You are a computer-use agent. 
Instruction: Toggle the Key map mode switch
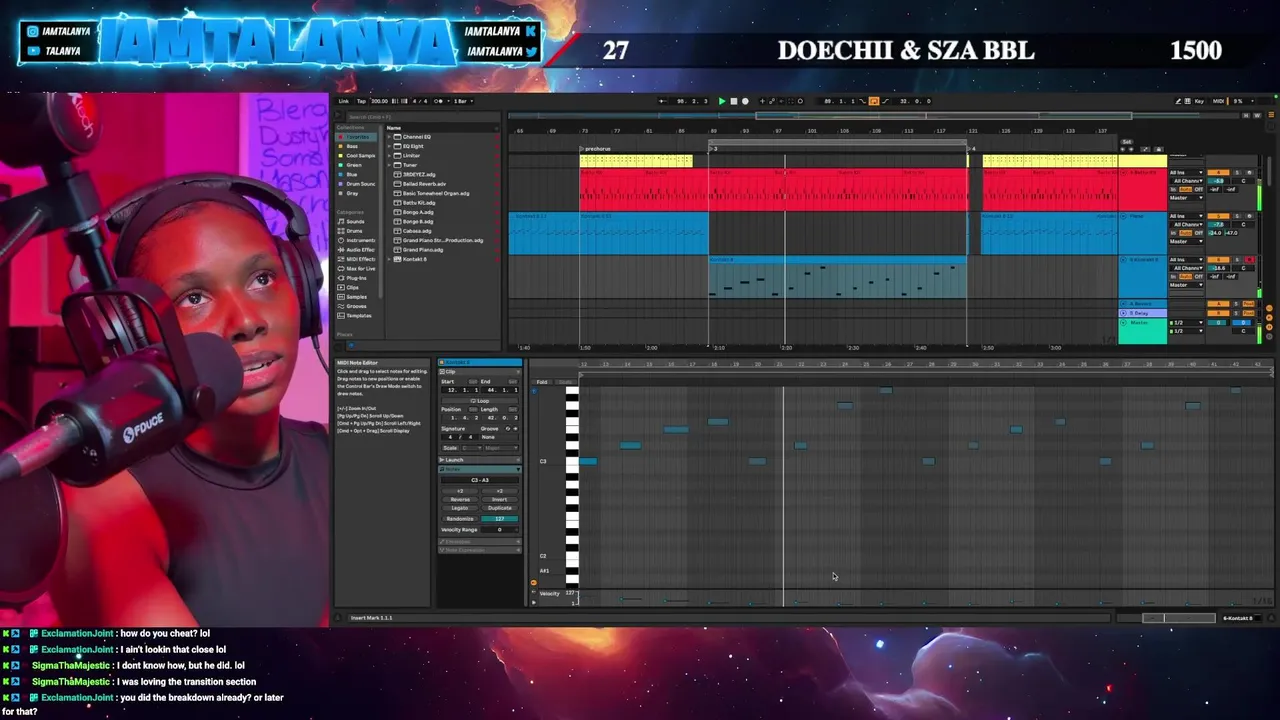(x=1199, y=101)
